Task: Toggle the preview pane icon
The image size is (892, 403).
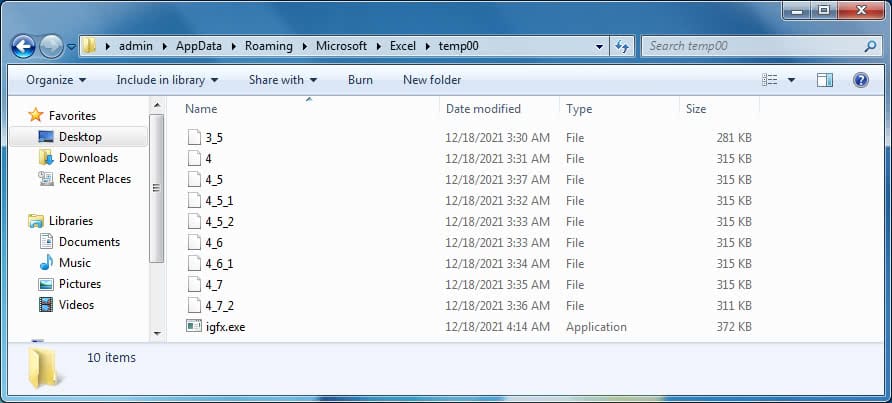Action: 825,80
